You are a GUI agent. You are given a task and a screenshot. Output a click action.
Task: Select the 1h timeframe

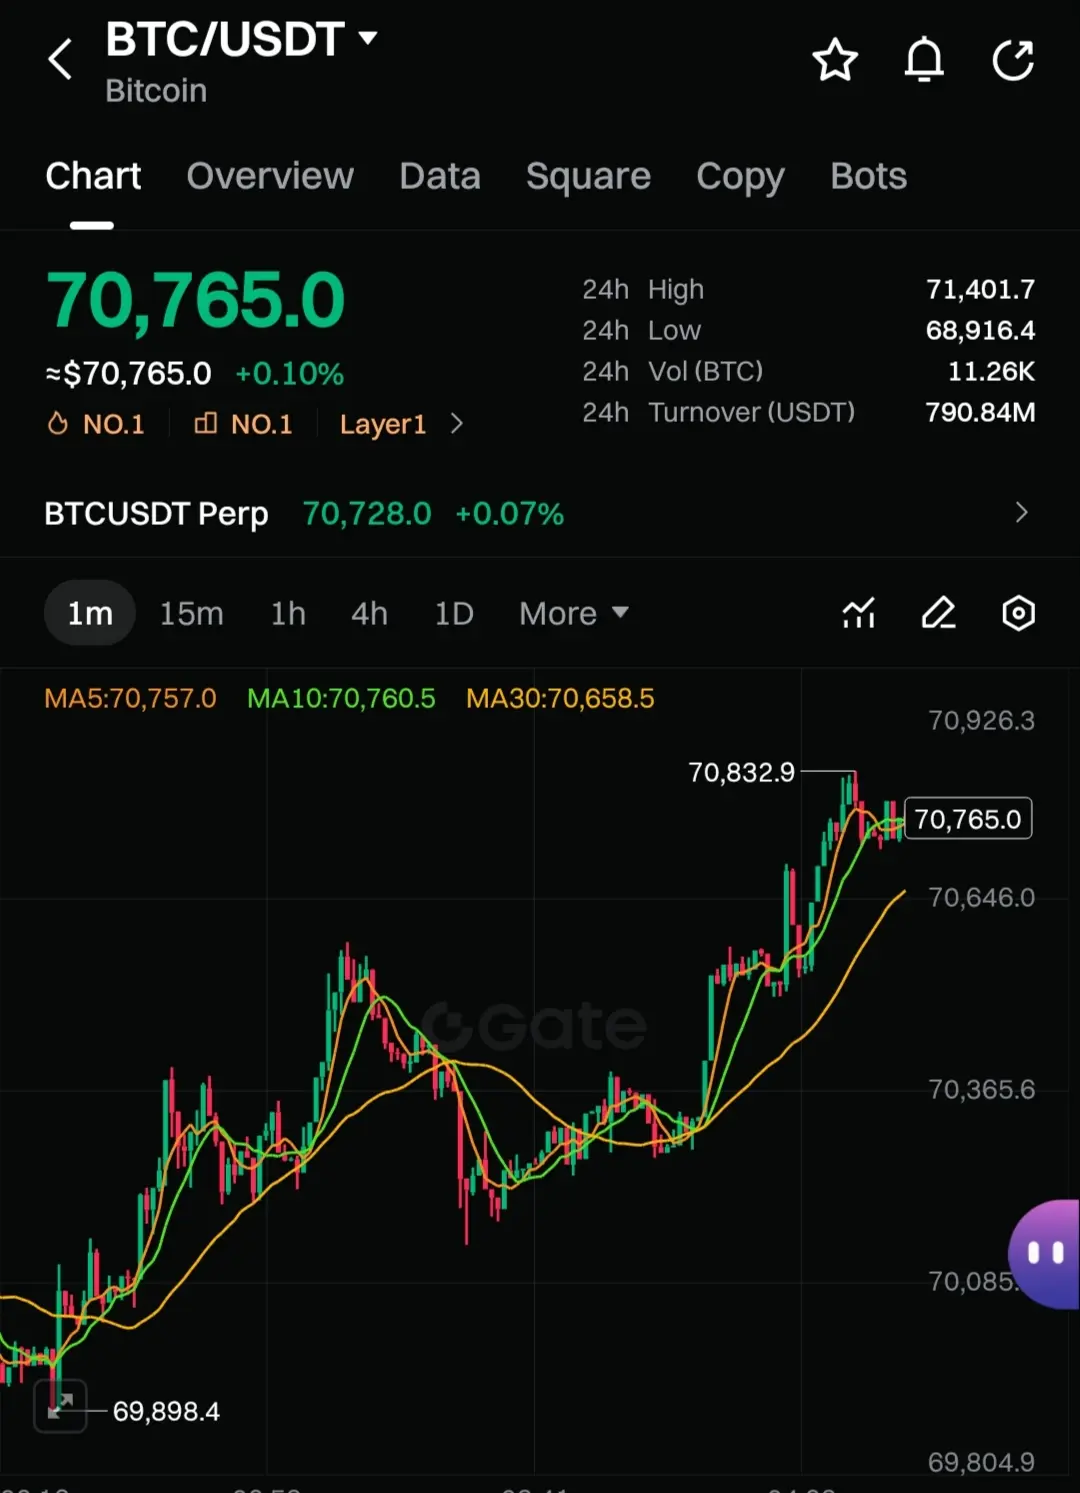[x=288, y=613]
